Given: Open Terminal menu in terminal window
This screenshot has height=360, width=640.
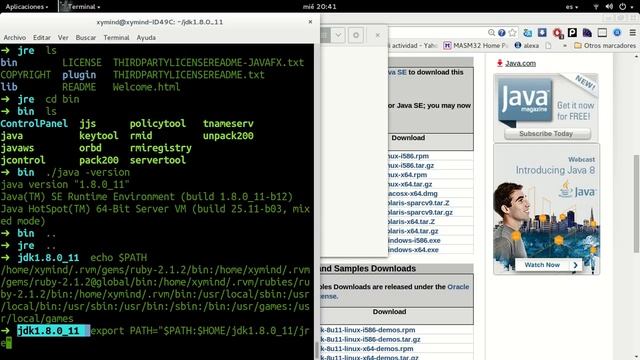Looking at the screenshot, I should (116, 38).
